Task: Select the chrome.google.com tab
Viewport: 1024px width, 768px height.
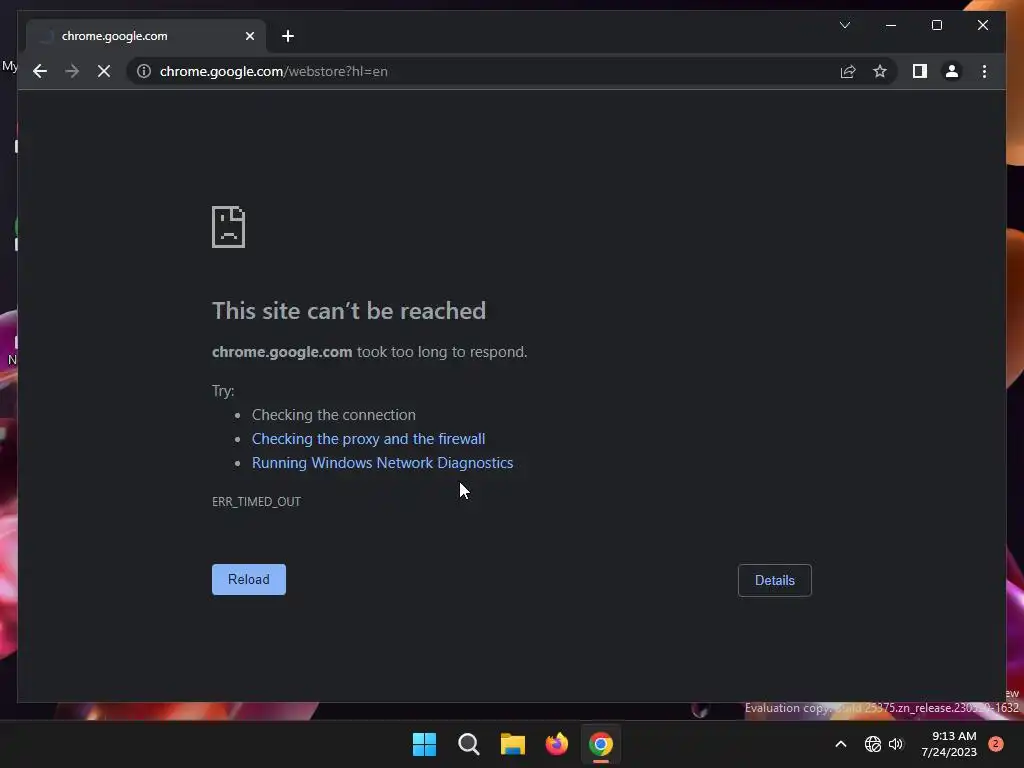Action: [145, 36]
